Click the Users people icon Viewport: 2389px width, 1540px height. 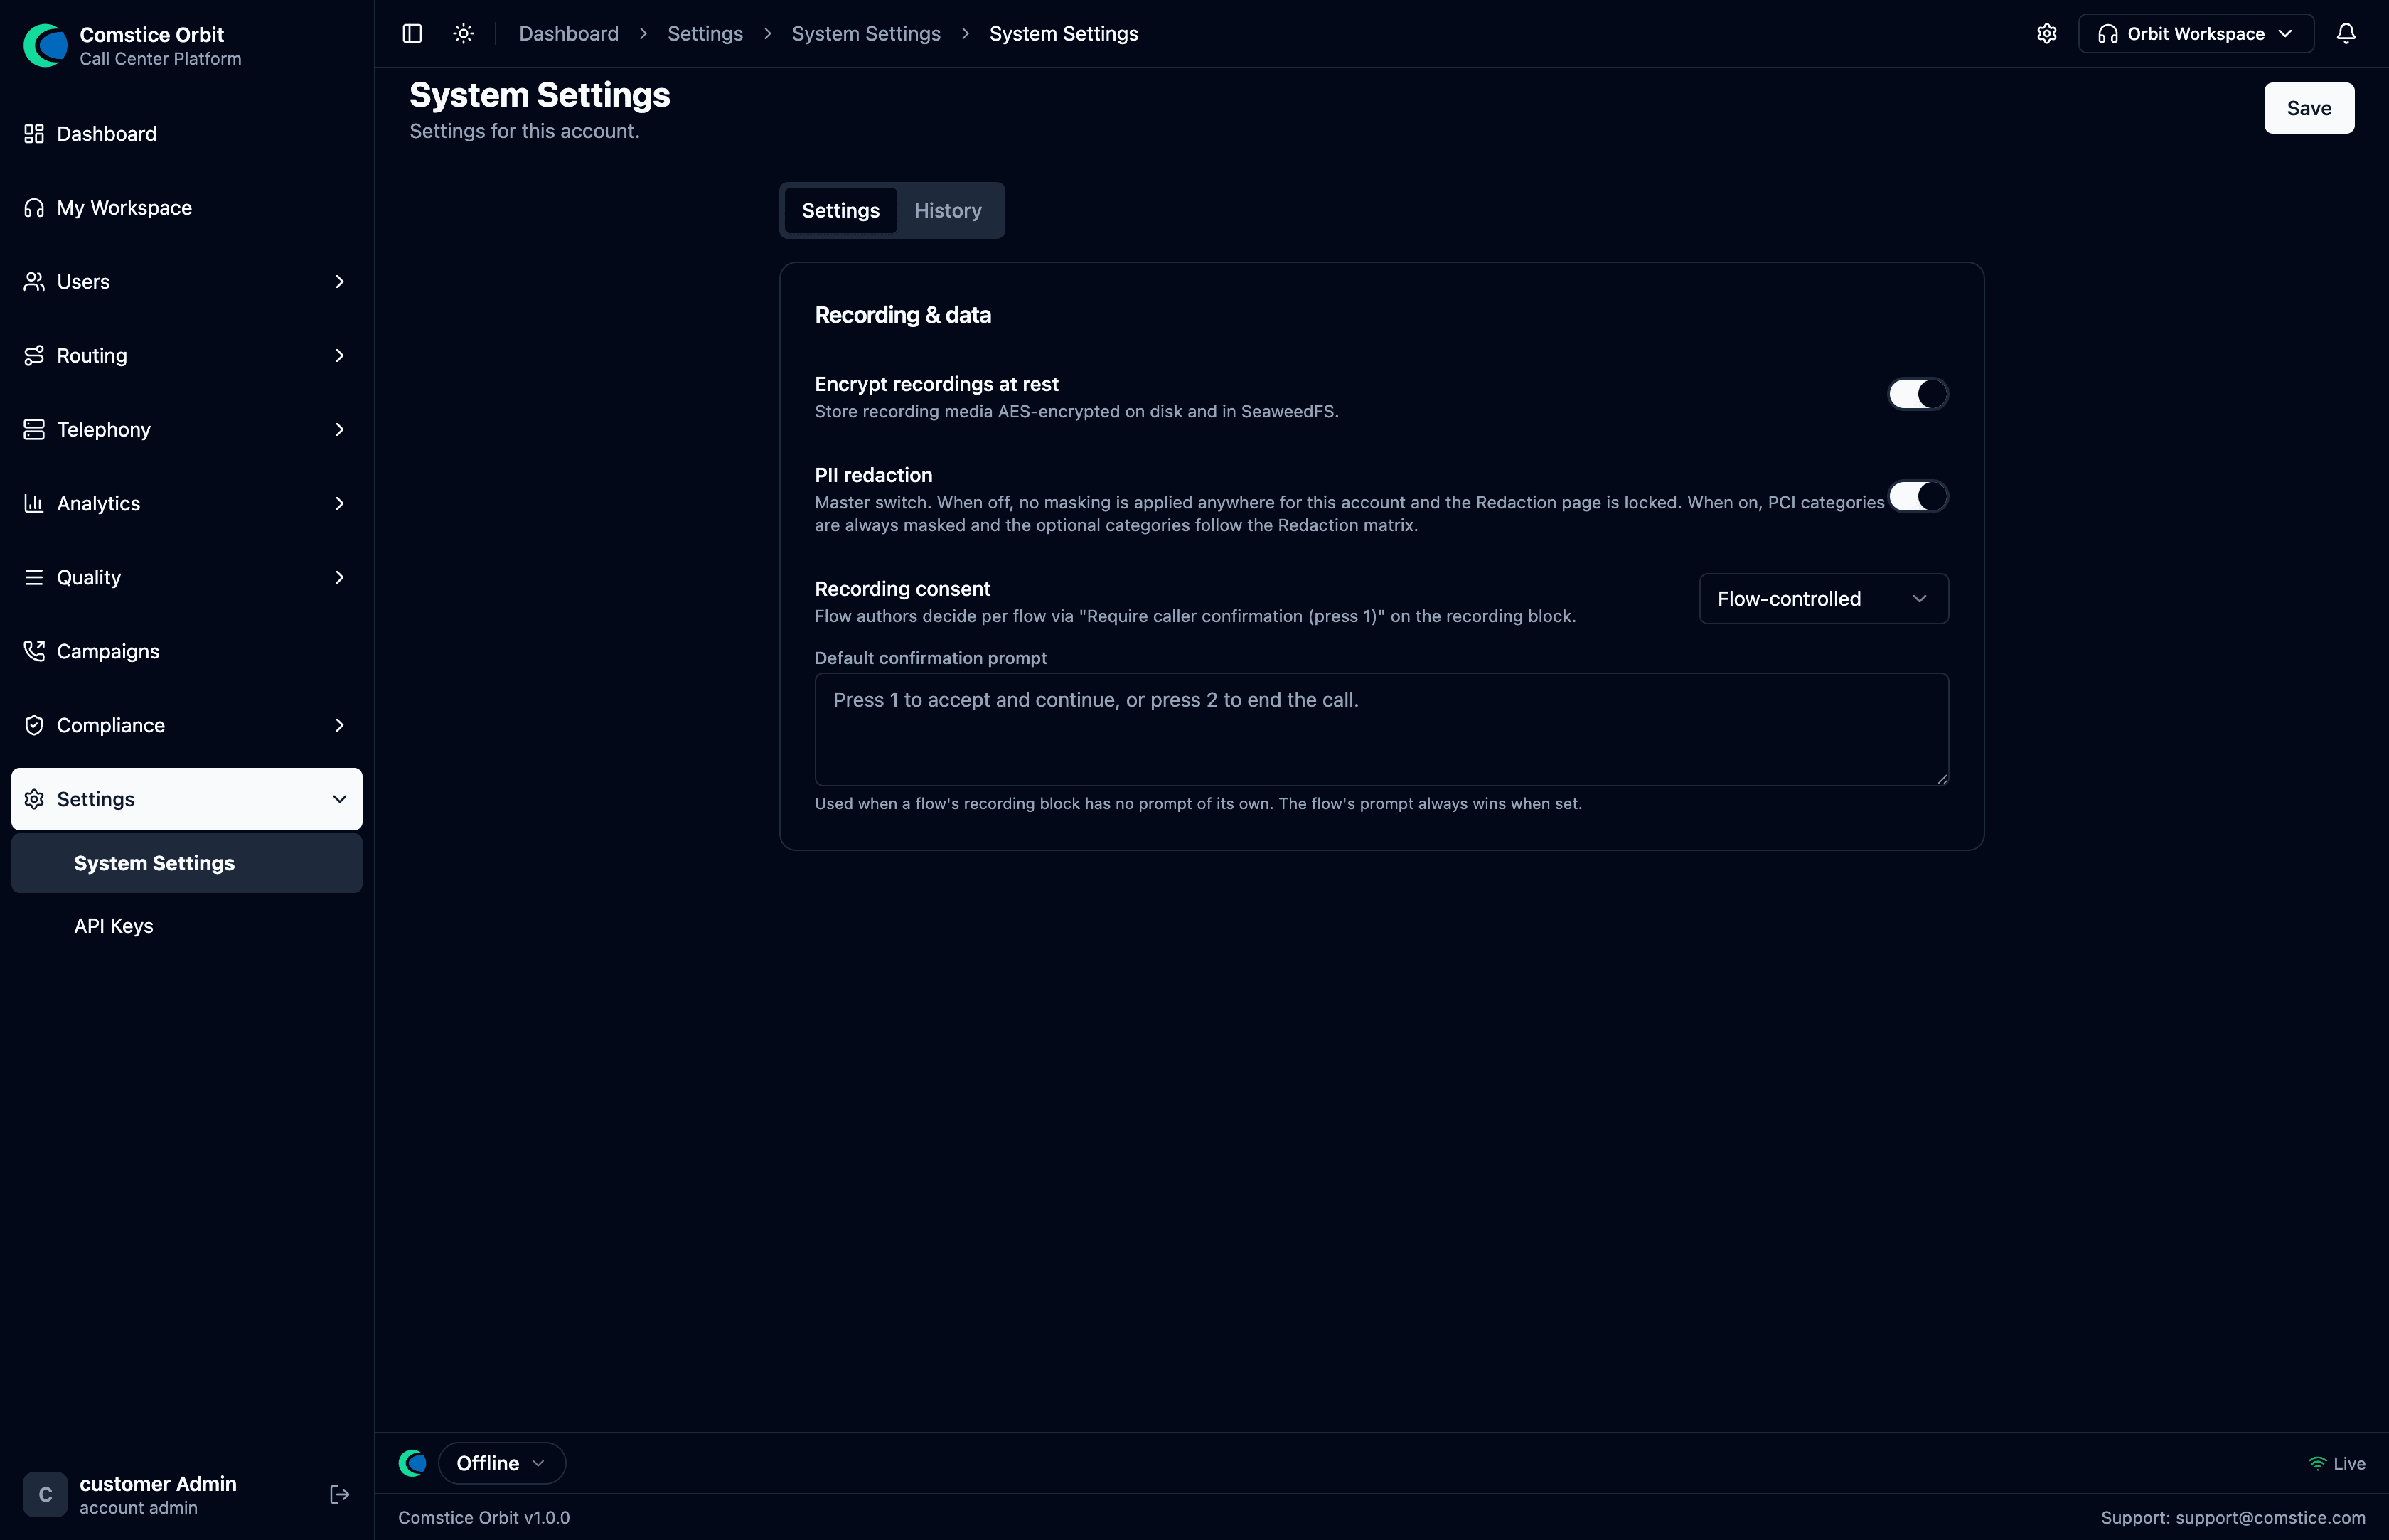[34, 282]
